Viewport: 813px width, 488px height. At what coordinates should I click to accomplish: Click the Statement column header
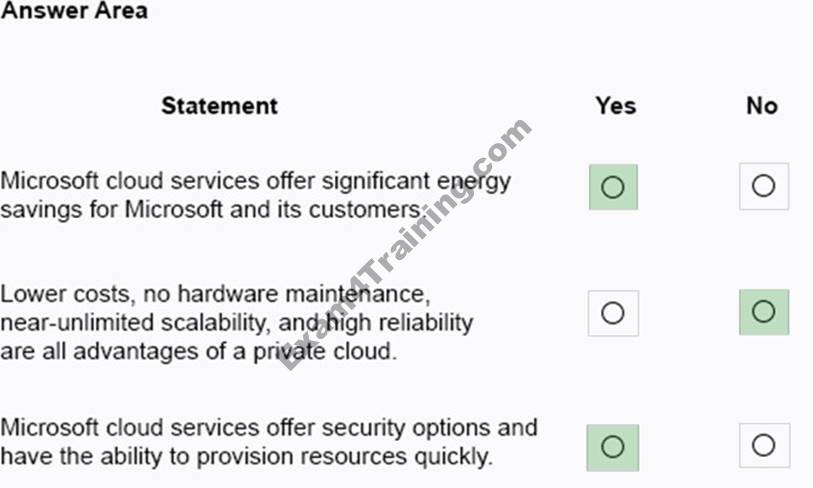(x=219, y=106)
